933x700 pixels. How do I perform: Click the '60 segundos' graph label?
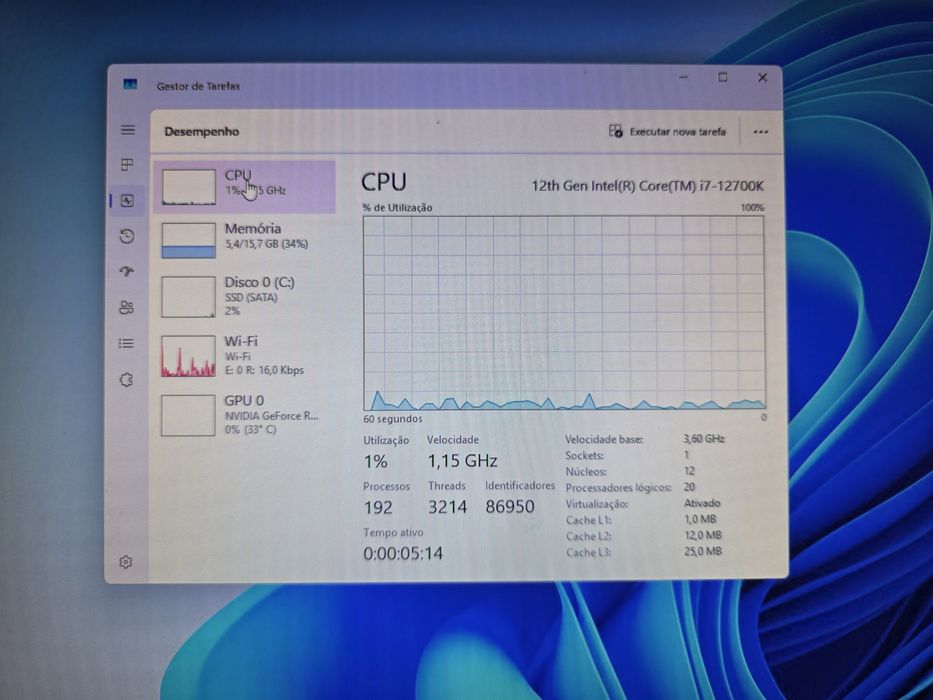393,419
